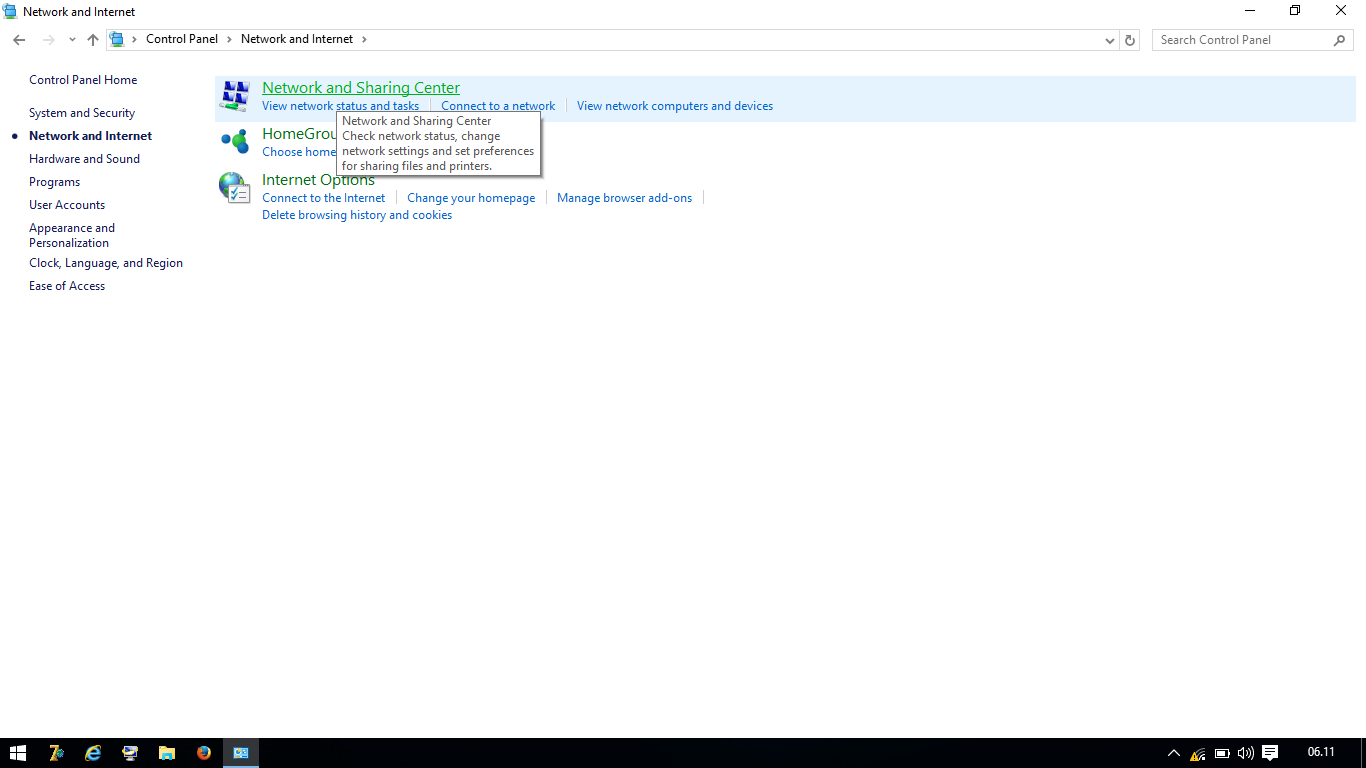Expand chevron before Control Panel breadcrumb
This screenshot has width=1366, height=768.
134,39
